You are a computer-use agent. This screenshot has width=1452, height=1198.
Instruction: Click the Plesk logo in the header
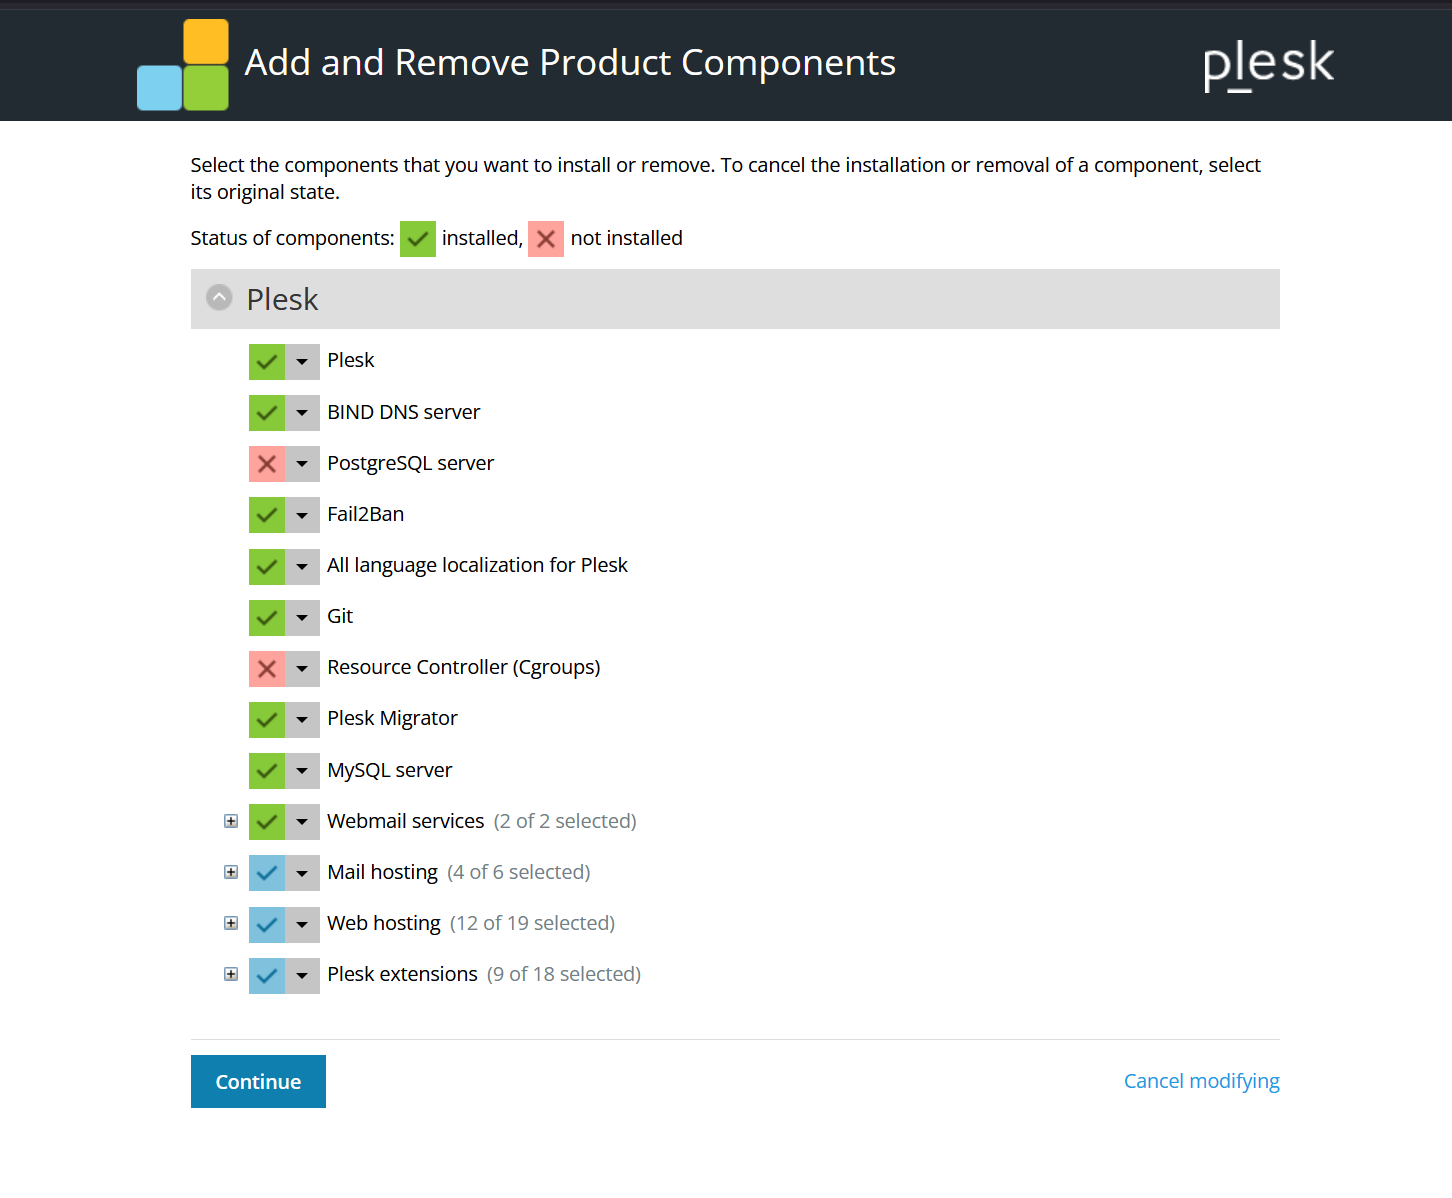click(x=1268, y=64)
